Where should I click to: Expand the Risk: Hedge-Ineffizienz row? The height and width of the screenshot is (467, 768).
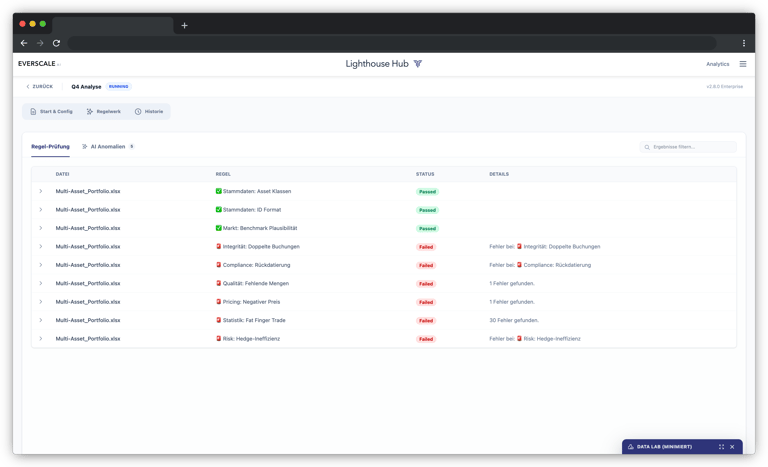coord(41,339)
